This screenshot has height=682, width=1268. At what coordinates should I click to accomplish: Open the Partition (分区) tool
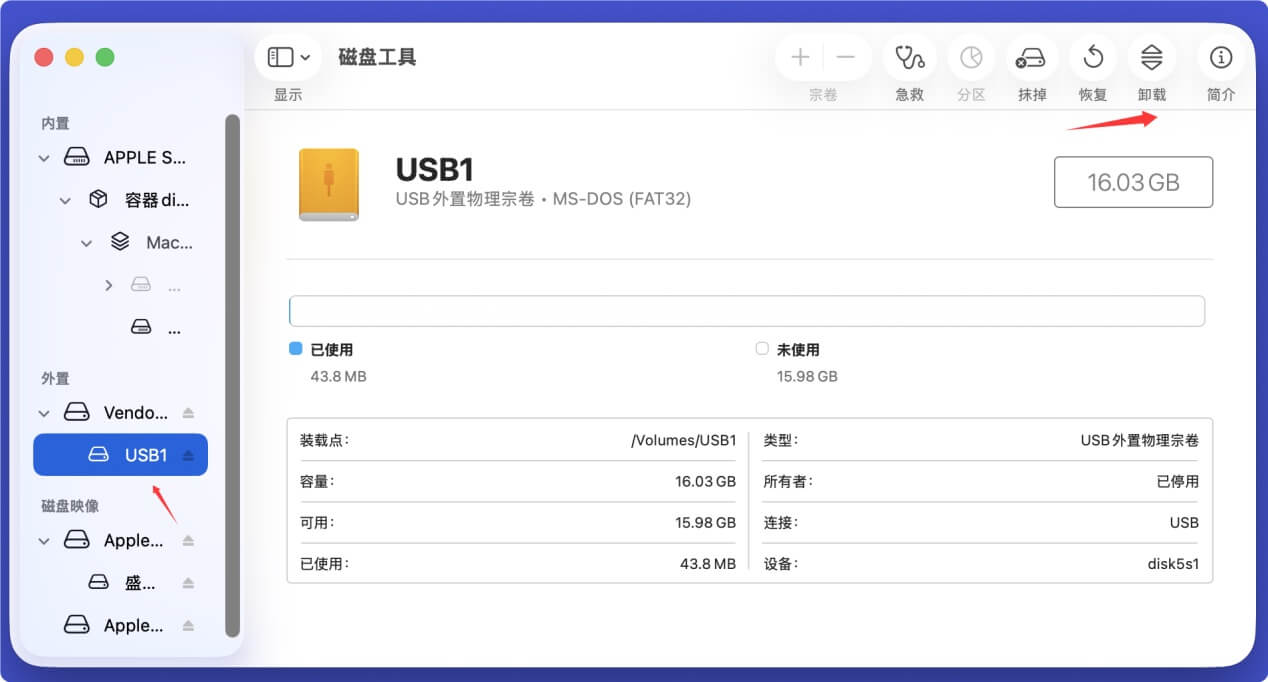point(971,58)
